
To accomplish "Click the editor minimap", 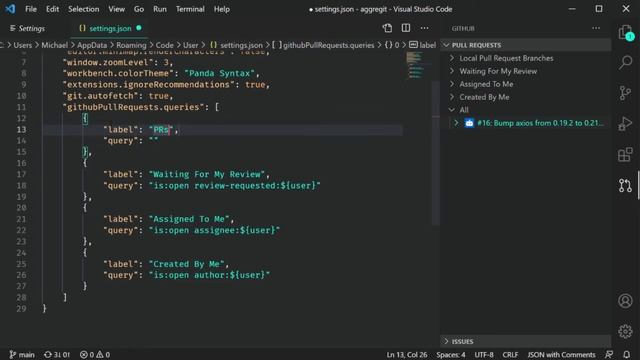I will [x=416, y=65].
